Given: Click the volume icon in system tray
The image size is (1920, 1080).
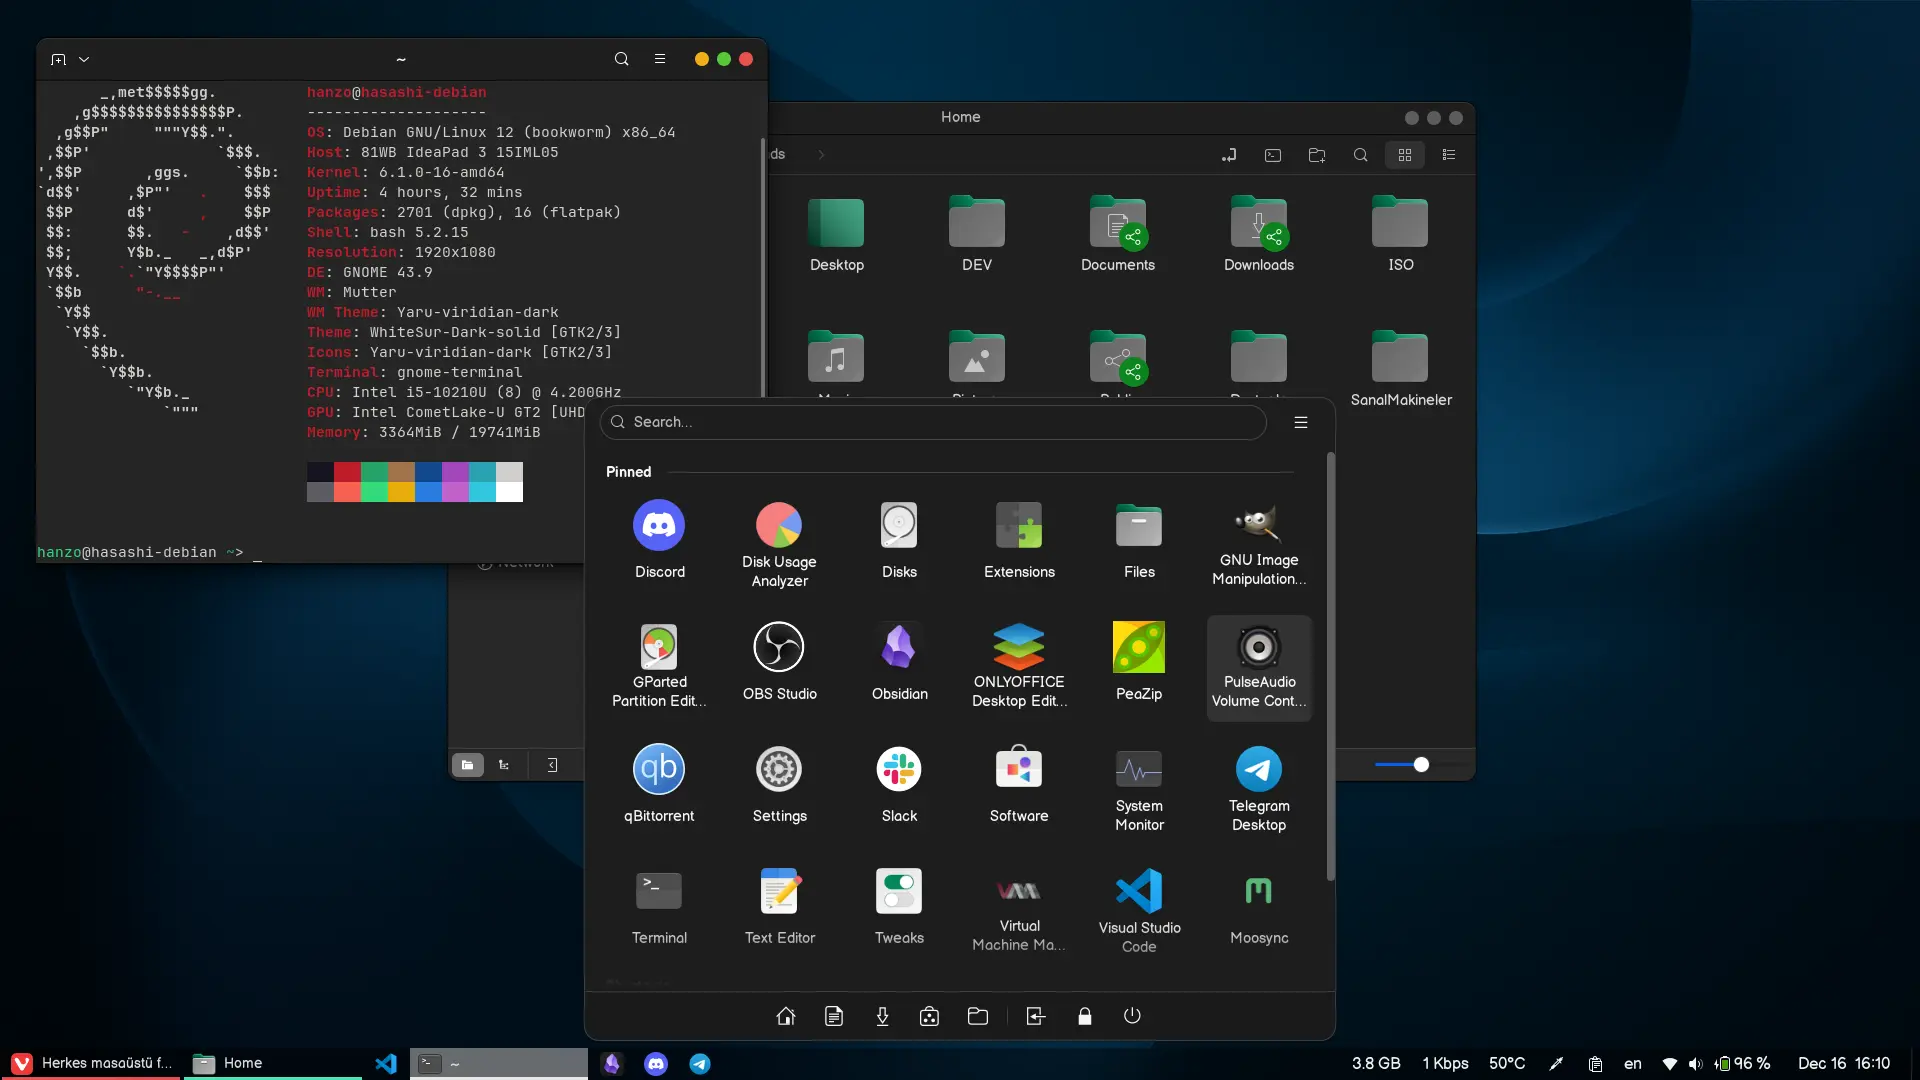Looking at the screenshot, I should click(x=1695, y=1063).
